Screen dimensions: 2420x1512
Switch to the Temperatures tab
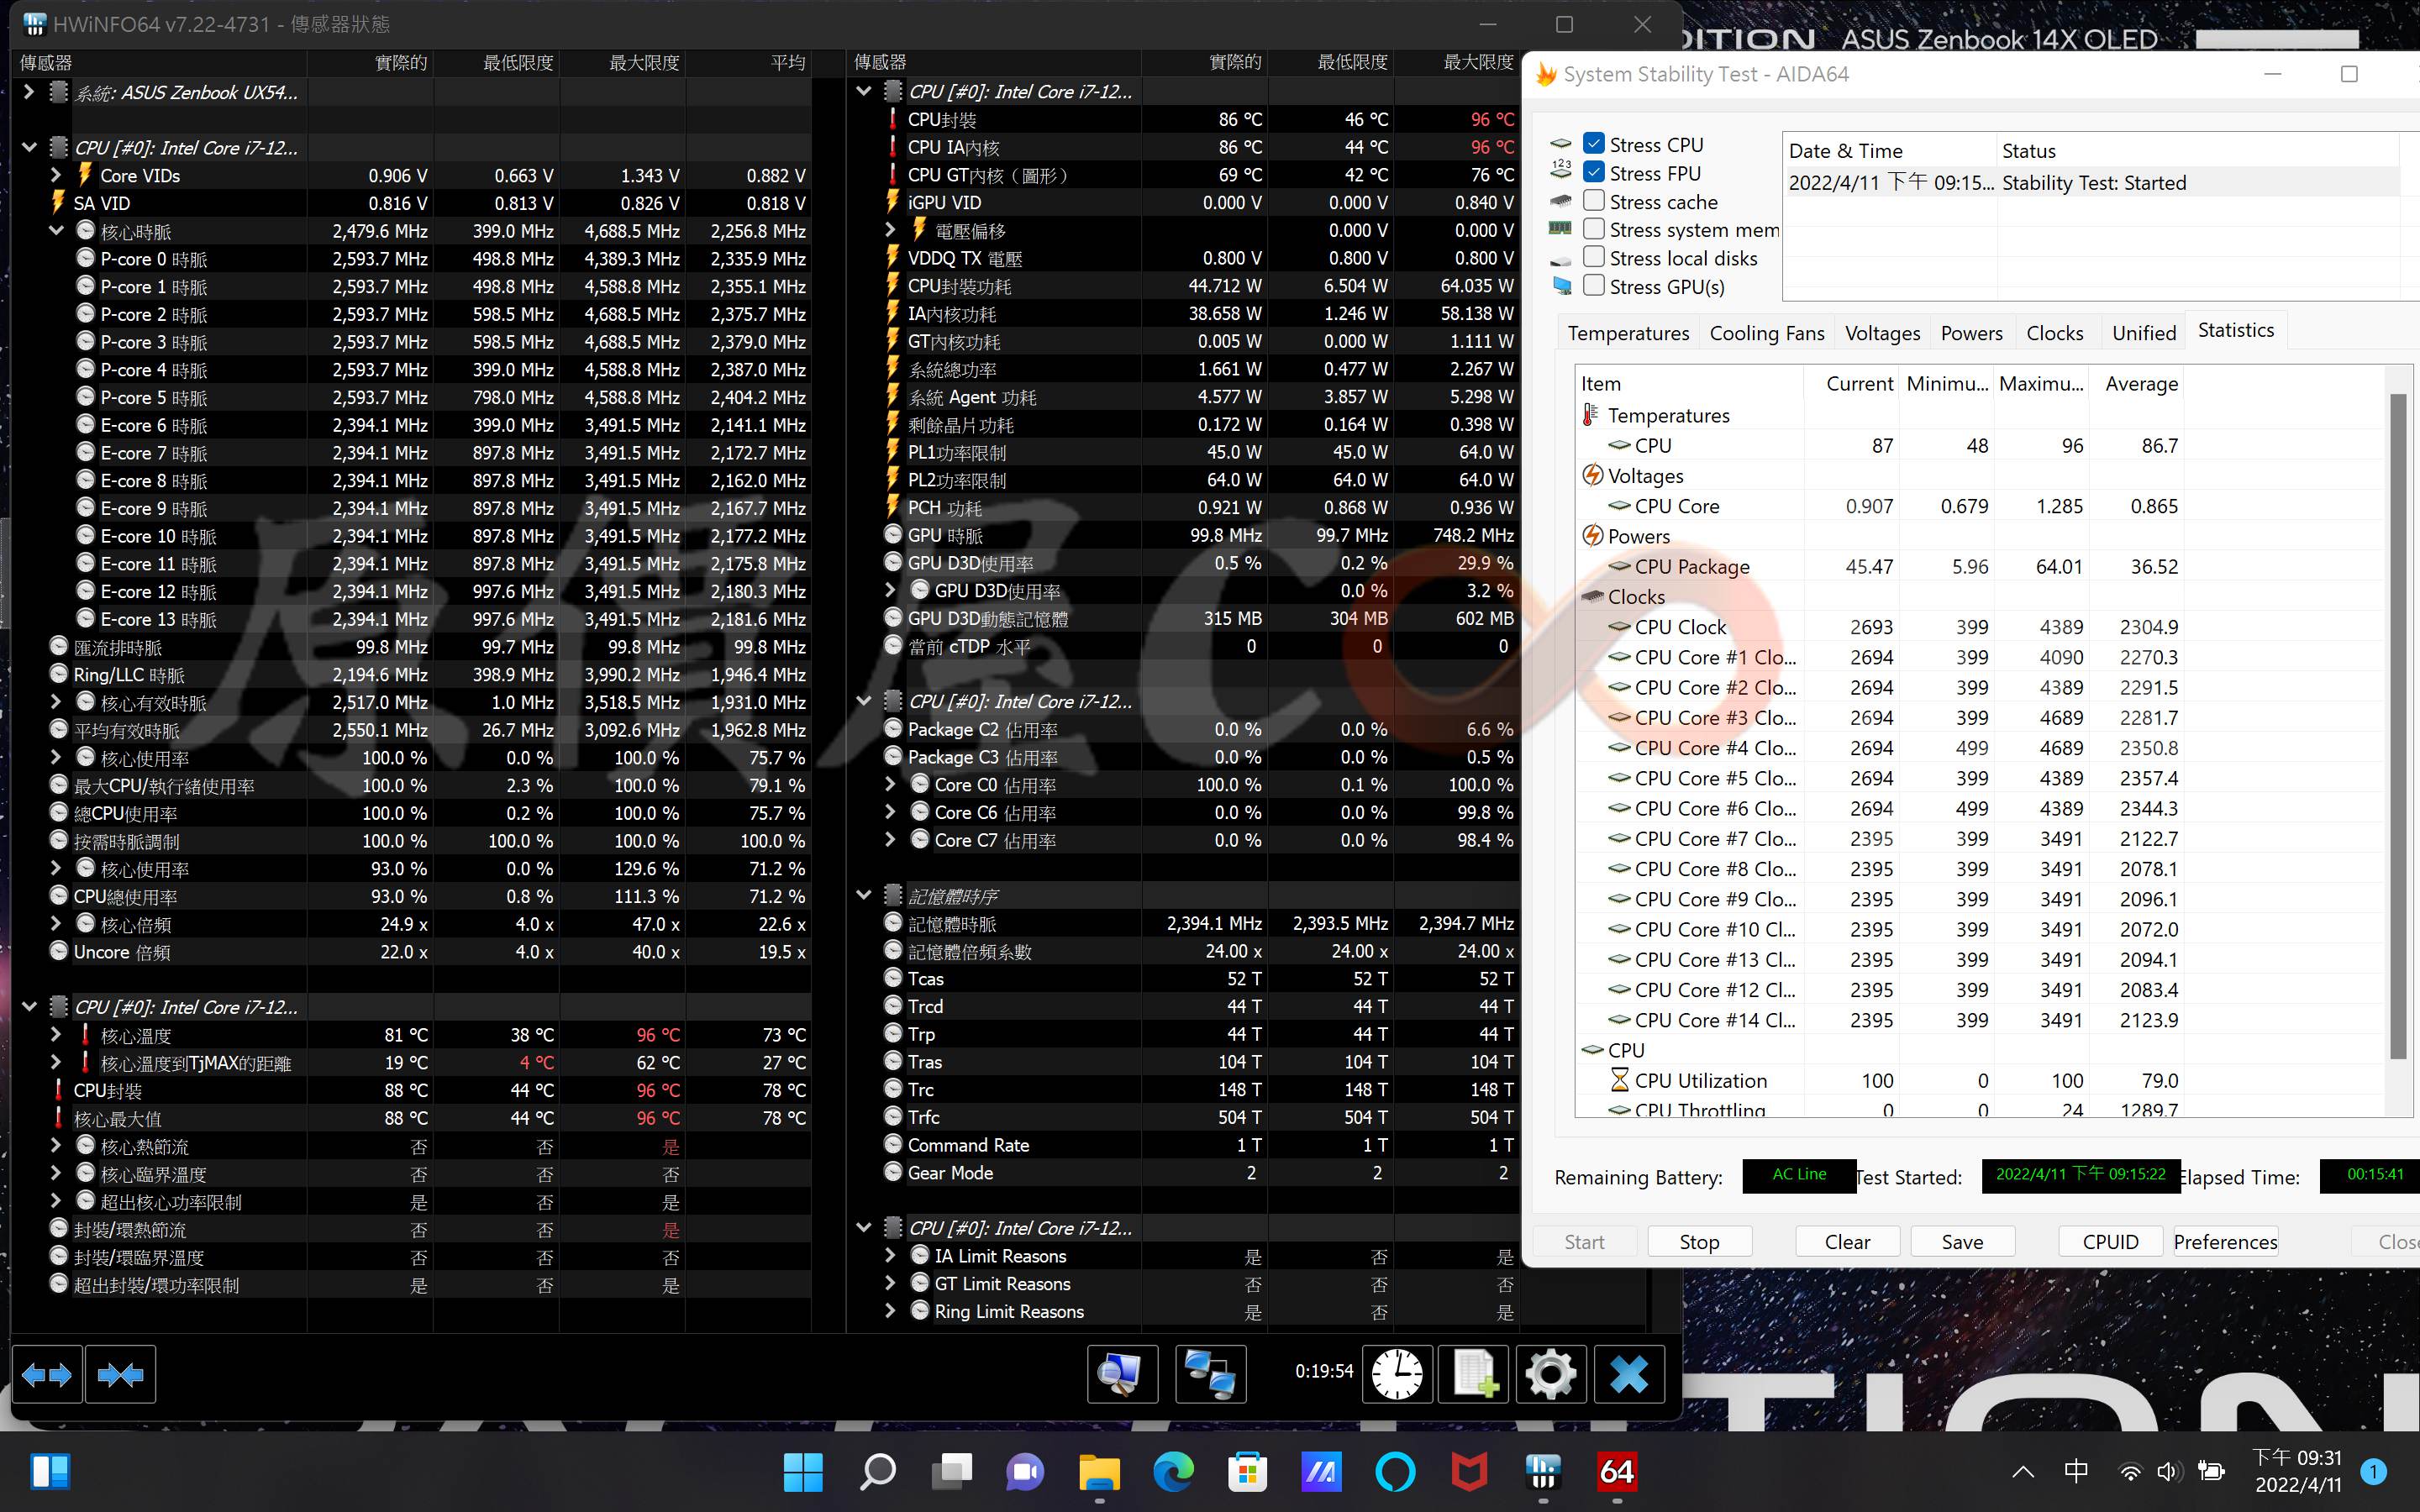pyautogui.click(x=1627, y=333)
